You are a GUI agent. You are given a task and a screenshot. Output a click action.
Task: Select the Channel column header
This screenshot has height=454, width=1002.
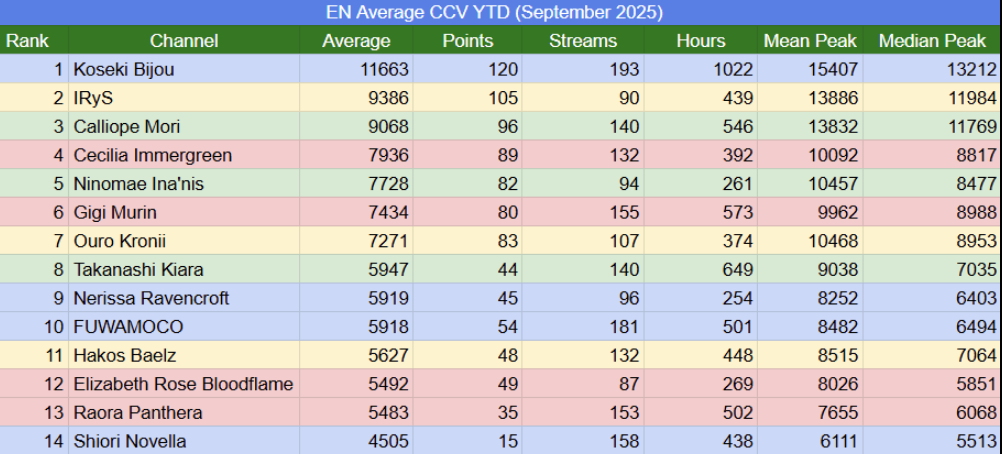(184, 41)
